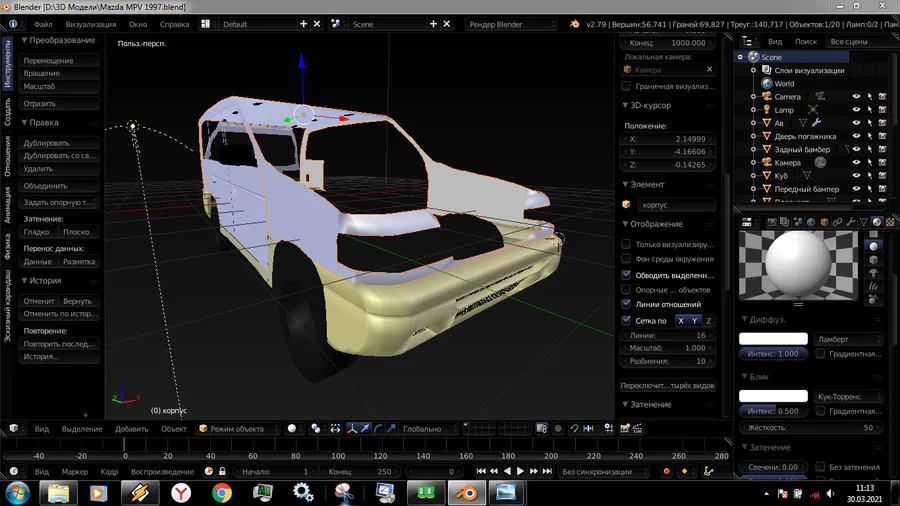Click the pivot point selector icon
Viewport: 900px width, 506px height.
point(316,429)
